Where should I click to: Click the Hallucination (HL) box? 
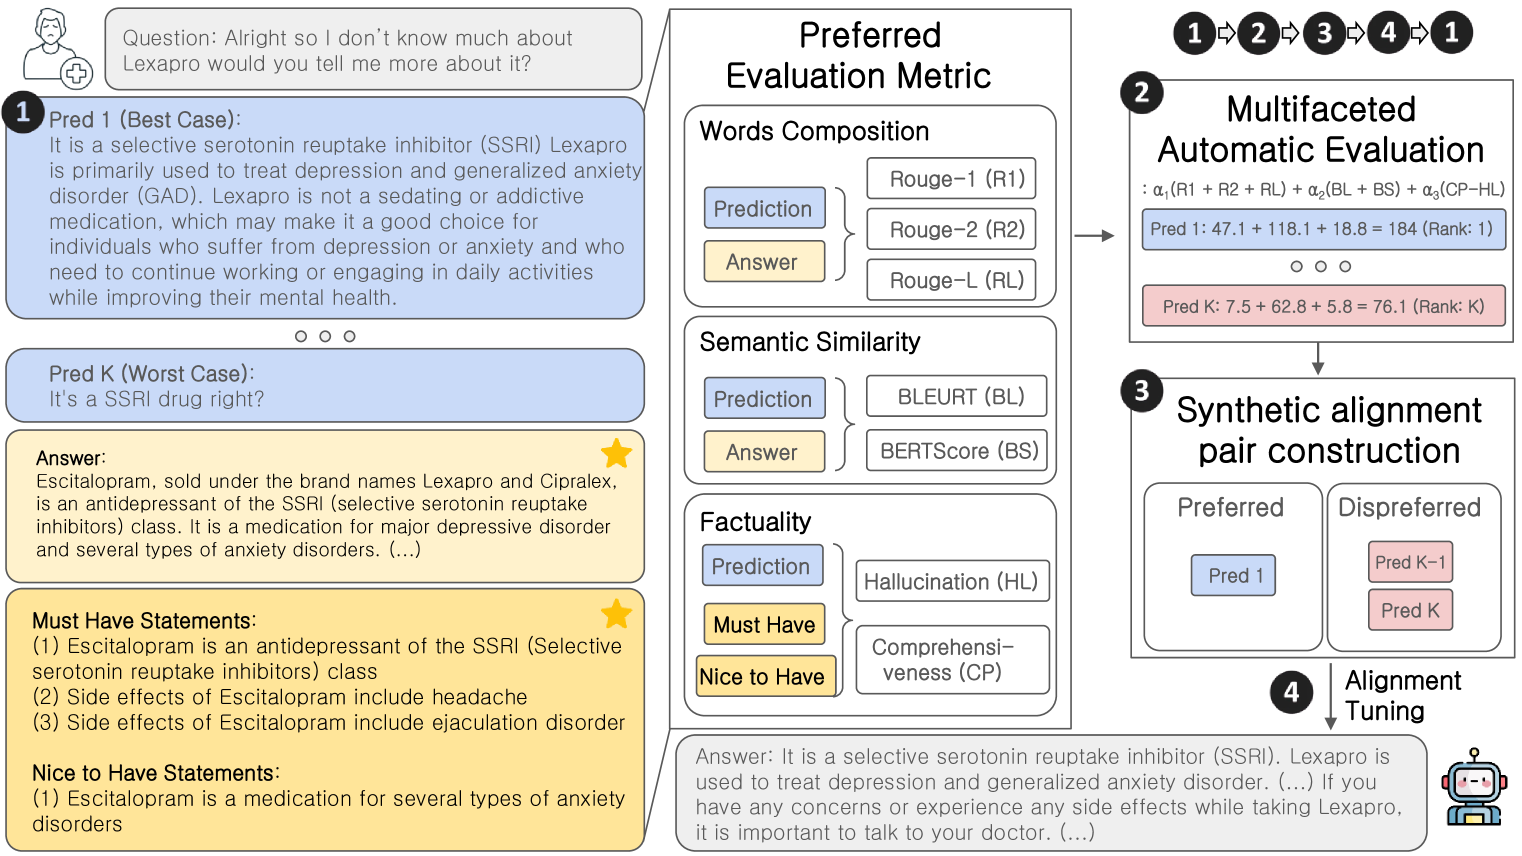[x=951, y=581]
